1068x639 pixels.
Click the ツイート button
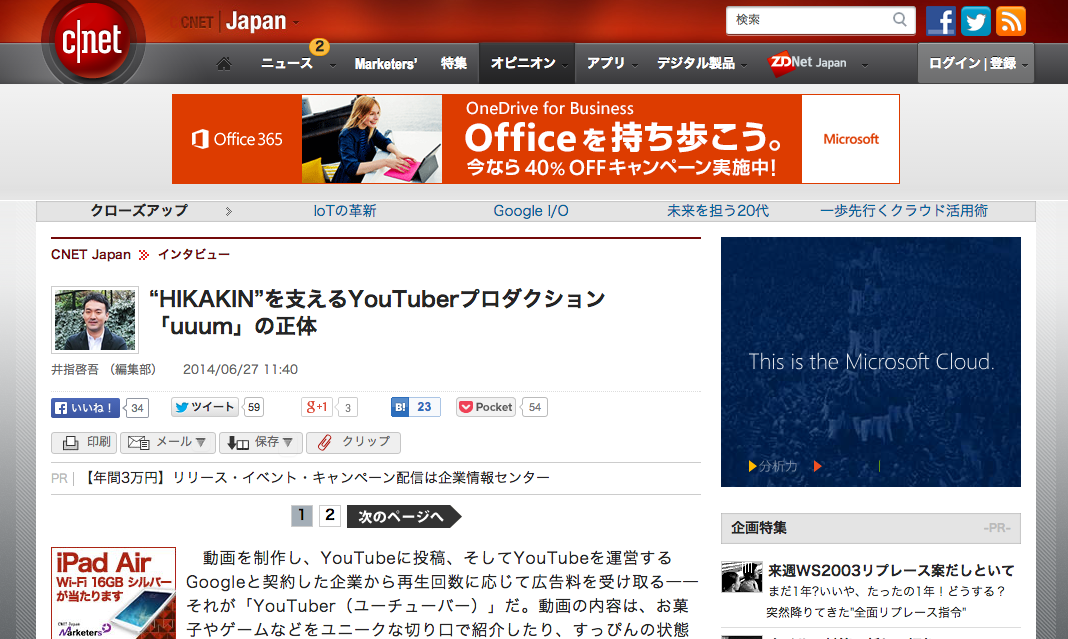[x=204, y=407]
